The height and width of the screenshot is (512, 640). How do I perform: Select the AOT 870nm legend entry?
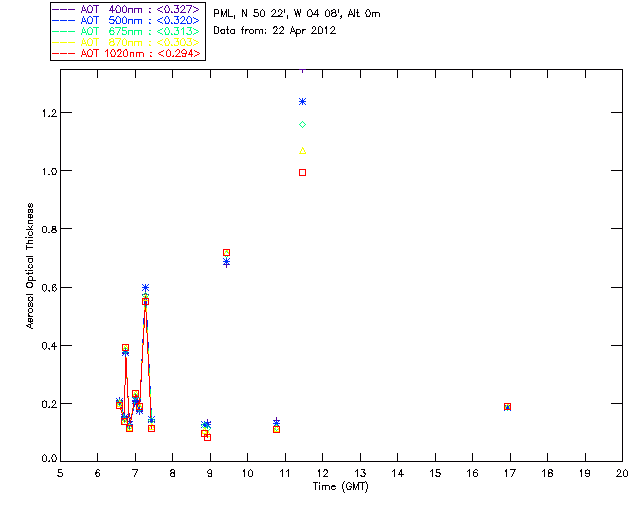pos(126,42)
